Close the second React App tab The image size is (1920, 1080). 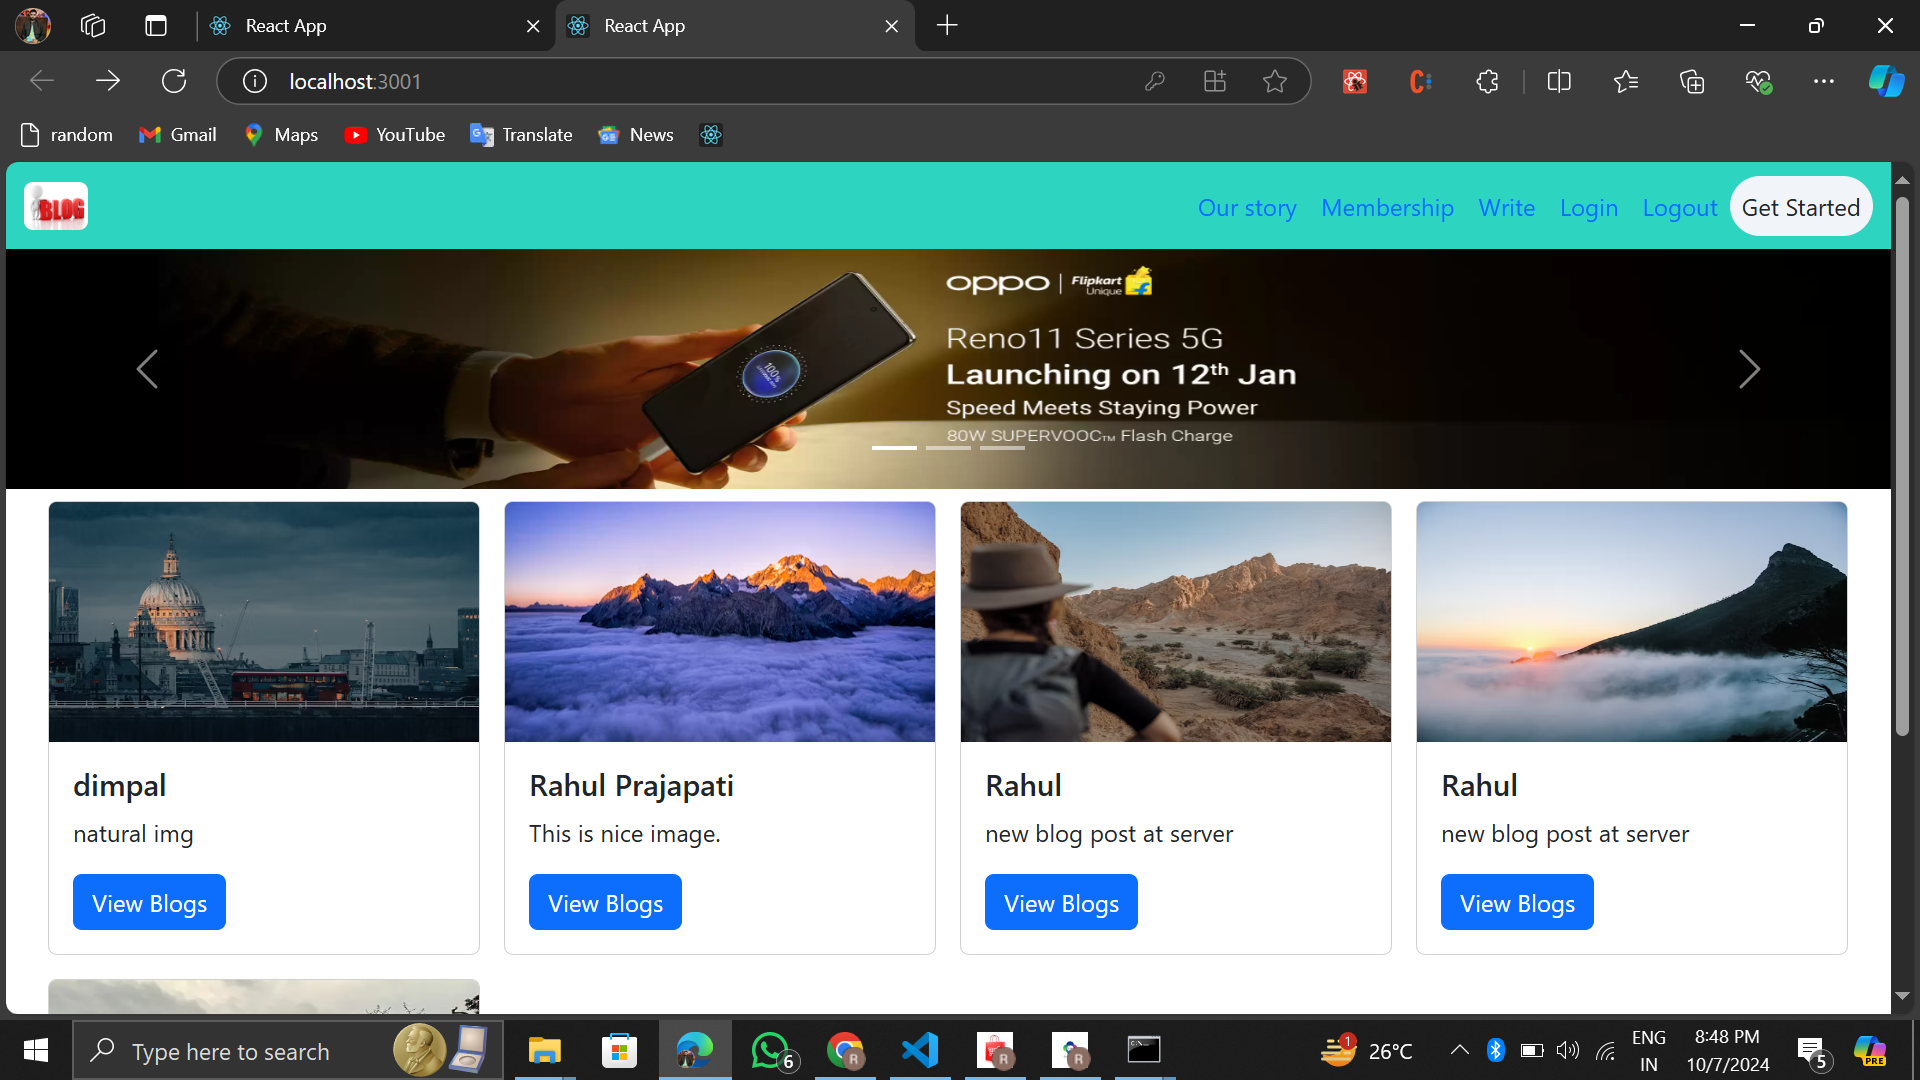892,27
